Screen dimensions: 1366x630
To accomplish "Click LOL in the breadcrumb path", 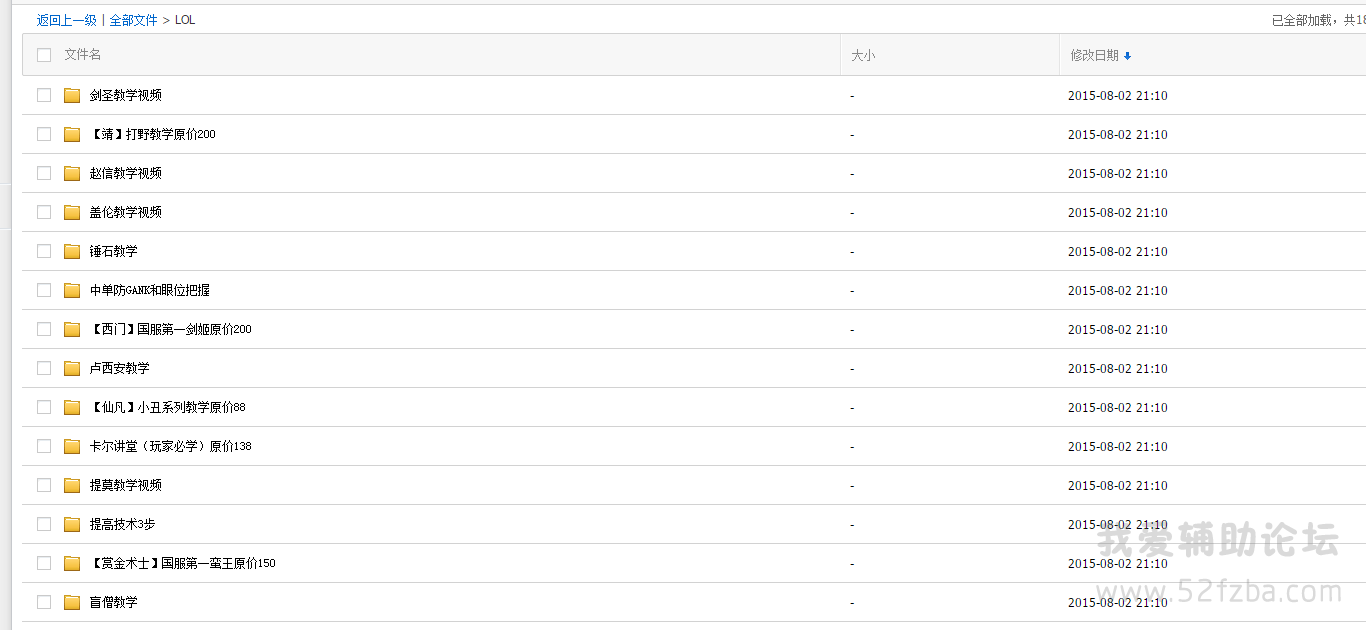I will (x=185, y=20).
